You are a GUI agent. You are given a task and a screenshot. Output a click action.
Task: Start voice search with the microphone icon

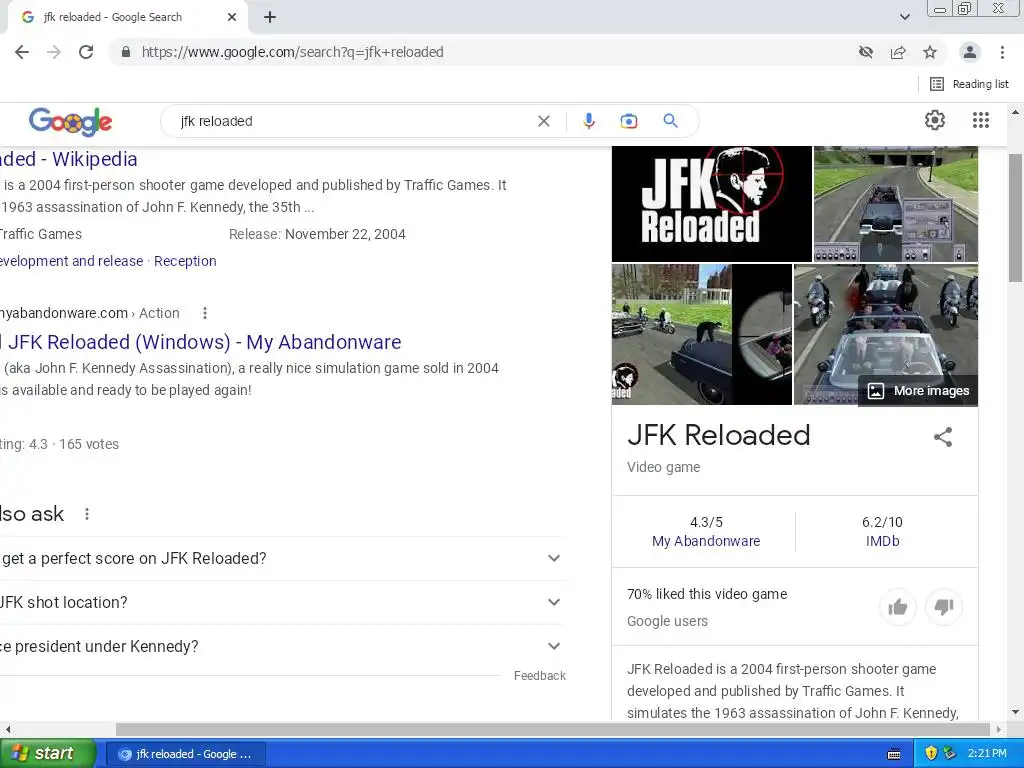click(x=588, y=121)
